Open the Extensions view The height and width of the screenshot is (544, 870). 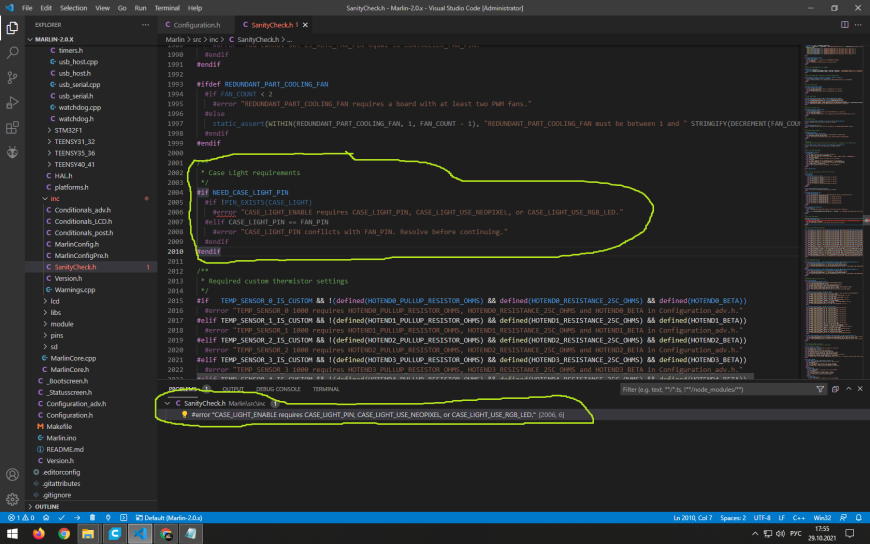tap(12, 128)
